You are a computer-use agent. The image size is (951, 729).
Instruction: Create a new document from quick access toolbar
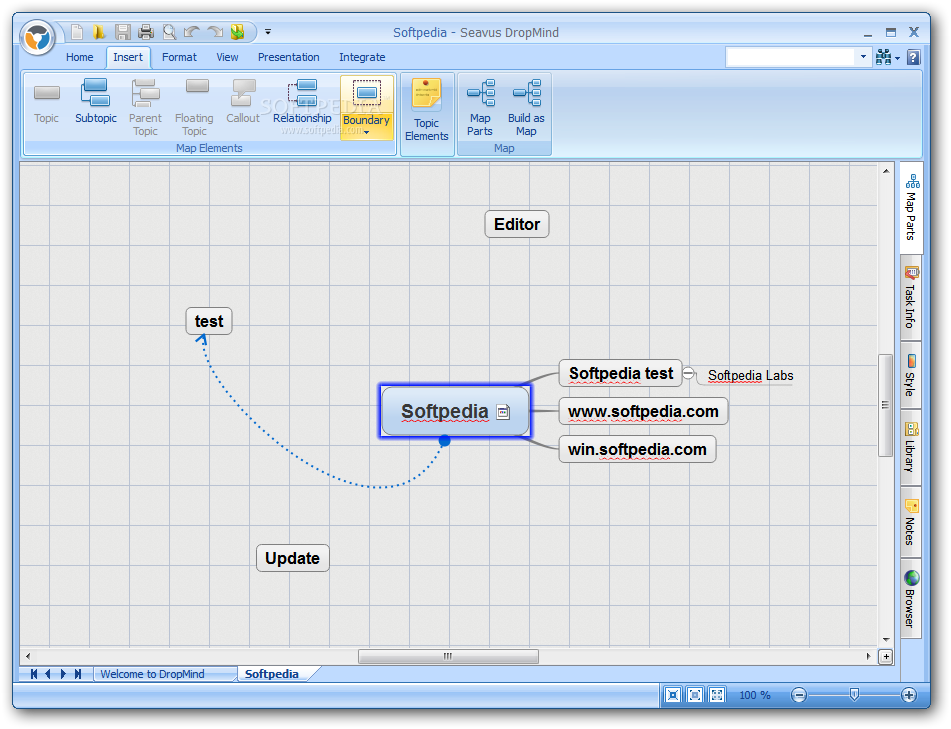point(76,32)
